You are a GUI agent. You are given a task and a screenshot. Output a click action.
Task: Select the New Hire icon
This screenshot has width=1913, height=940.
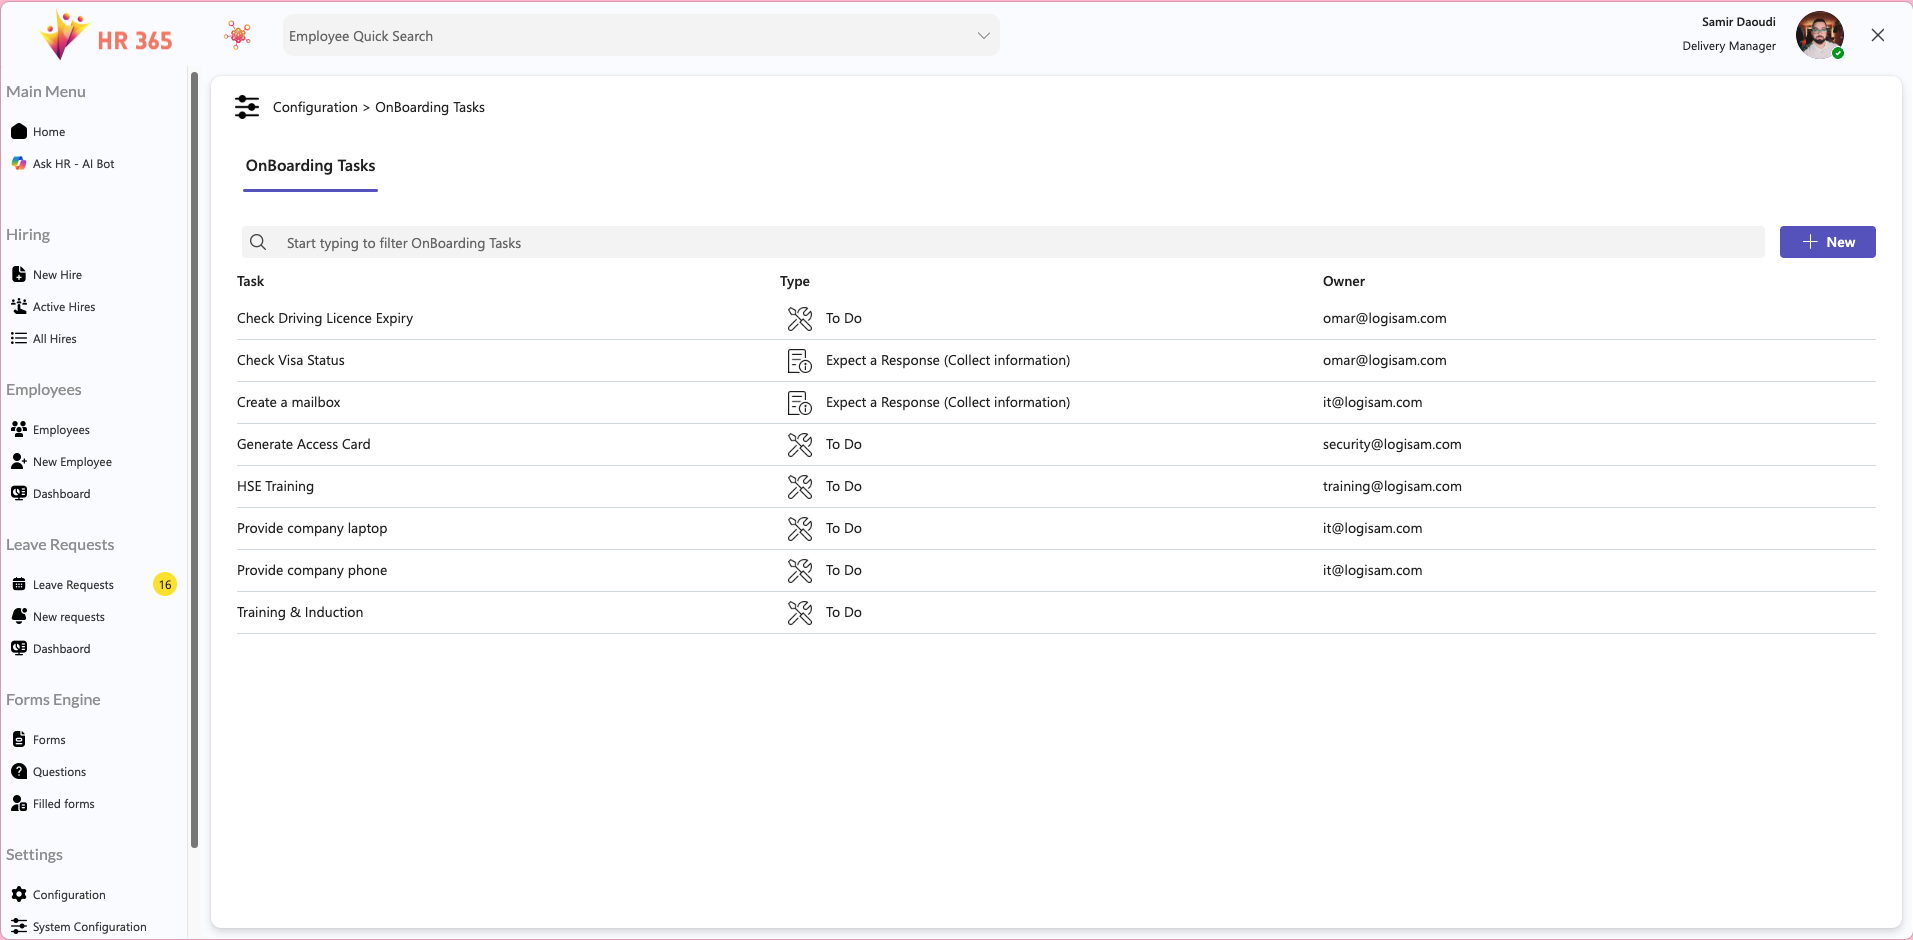pos(20,273)
